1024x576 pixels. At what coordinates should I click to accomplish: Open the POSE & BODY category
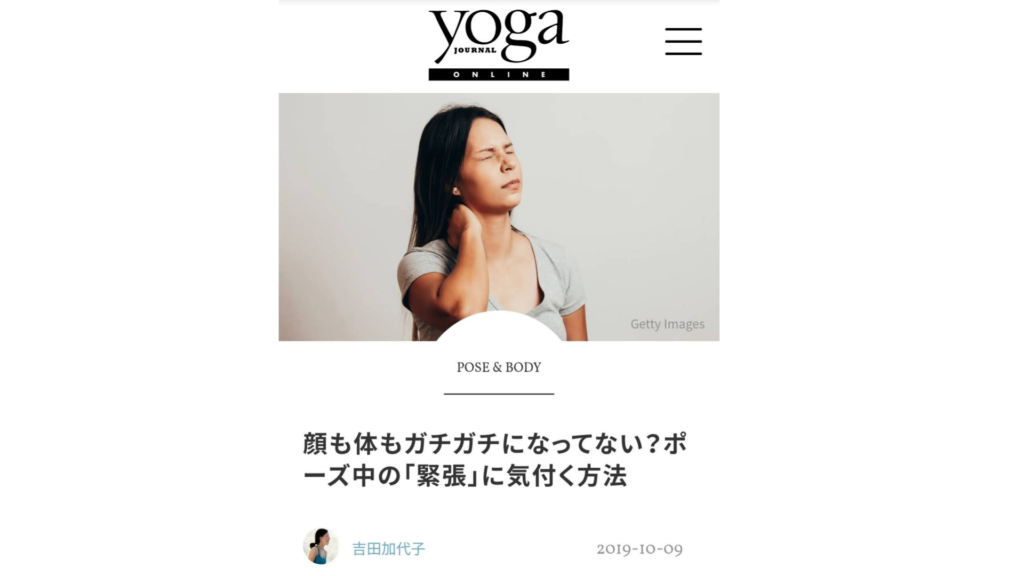tap(498, 368)
